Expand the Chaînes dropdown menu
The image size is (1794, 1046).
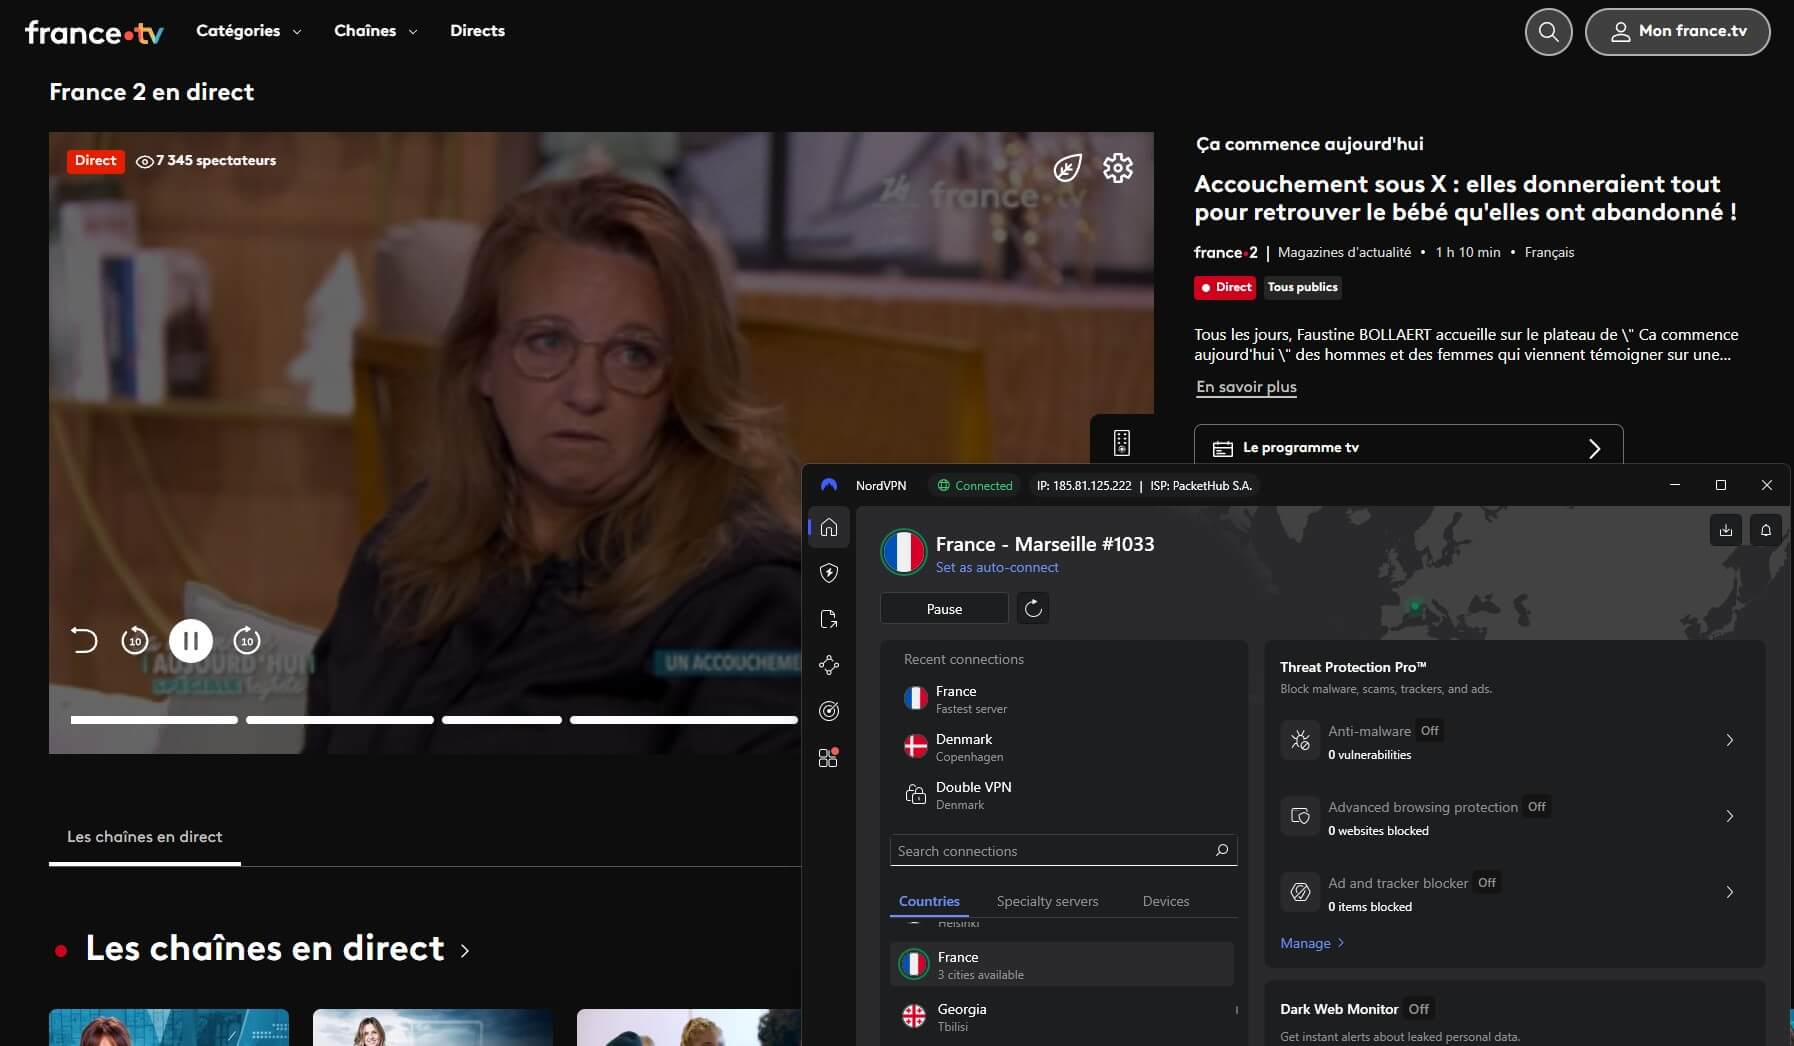tap(376, 31)
